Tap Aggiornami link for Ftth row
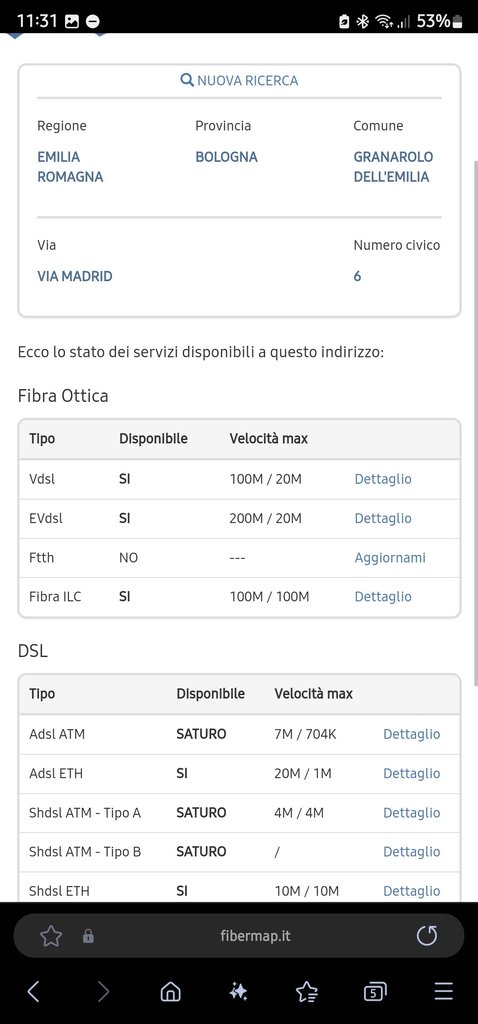The height and width of the screenshot is (1024, 478). tap(390, 557)
